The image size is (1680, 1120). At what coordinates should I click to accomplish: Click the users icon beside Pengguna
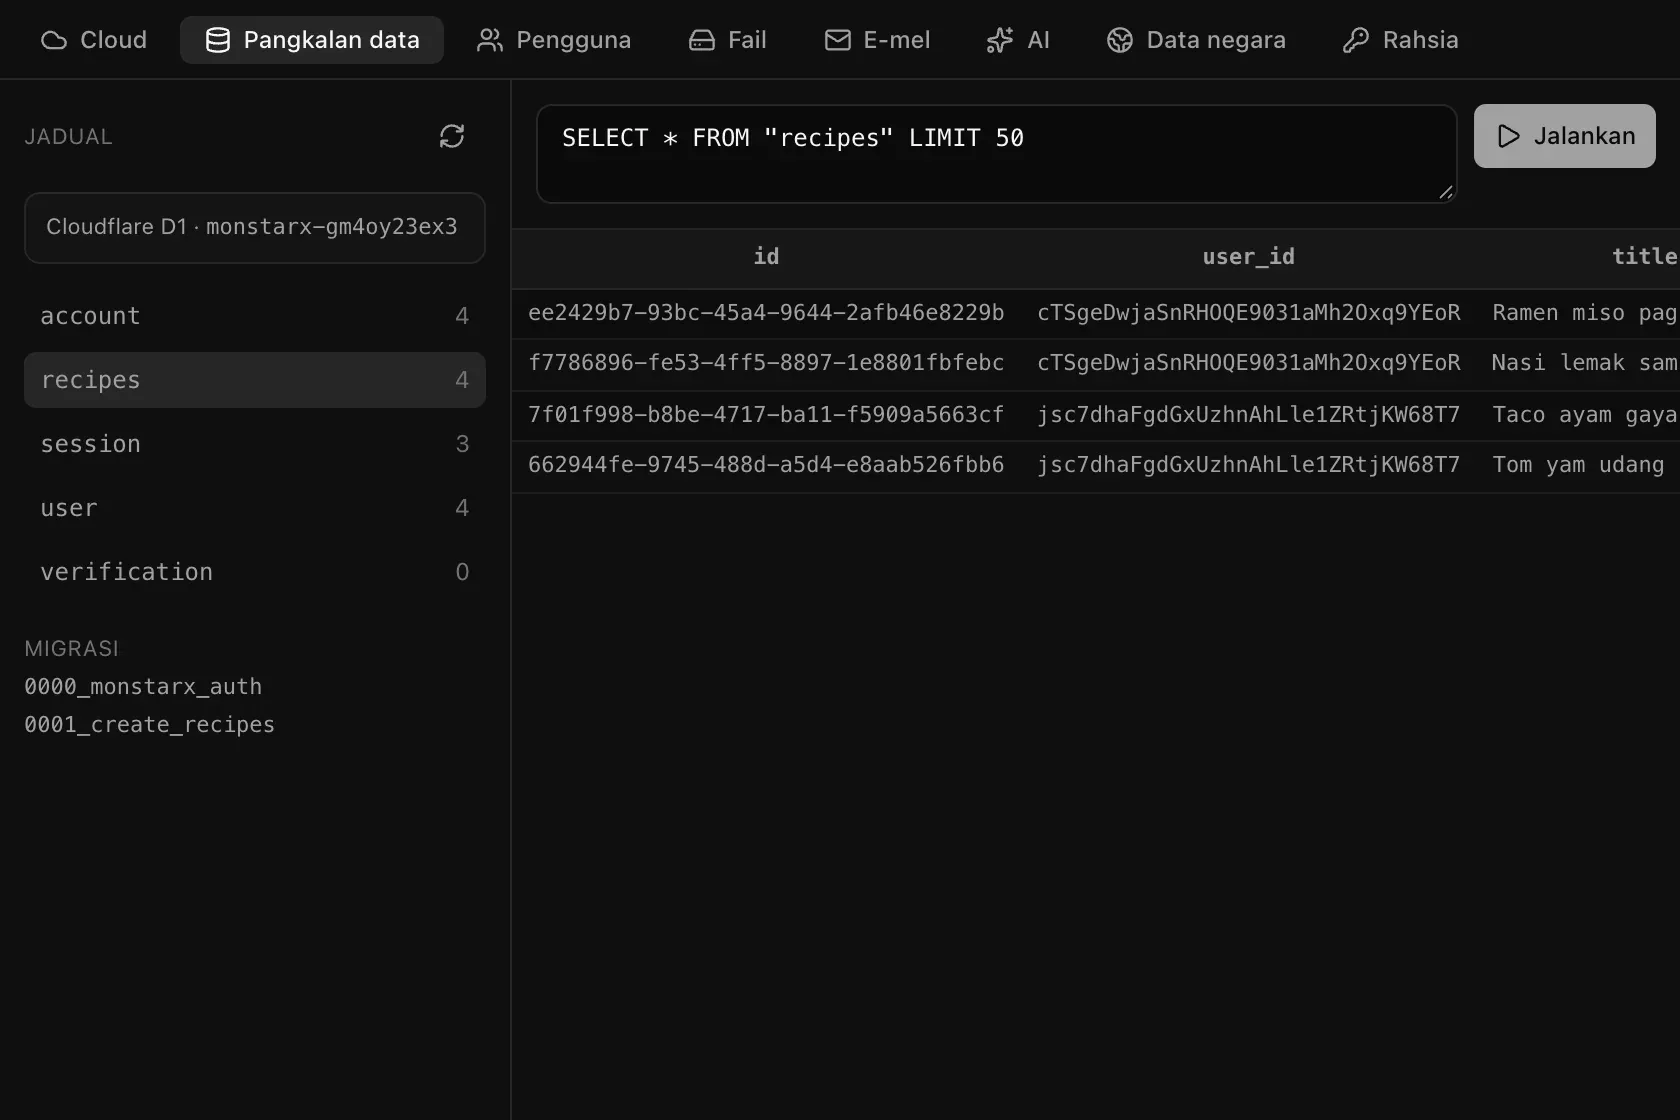tap(489, 40)
